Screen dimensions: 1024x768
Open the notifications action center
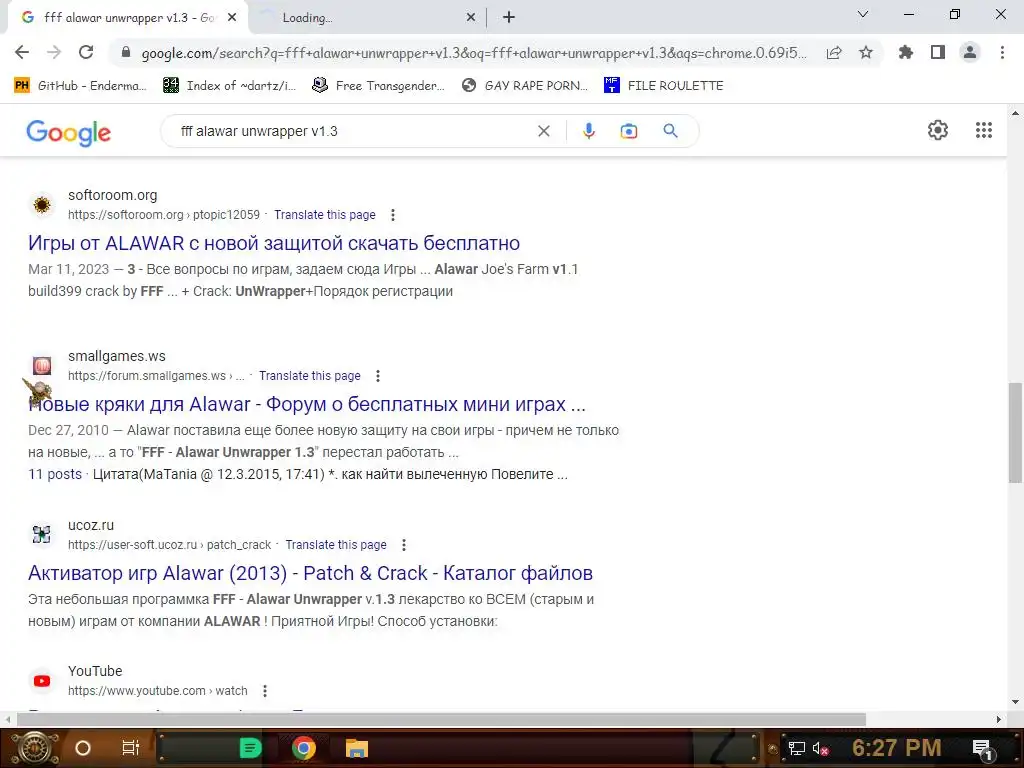coord(983,748)
